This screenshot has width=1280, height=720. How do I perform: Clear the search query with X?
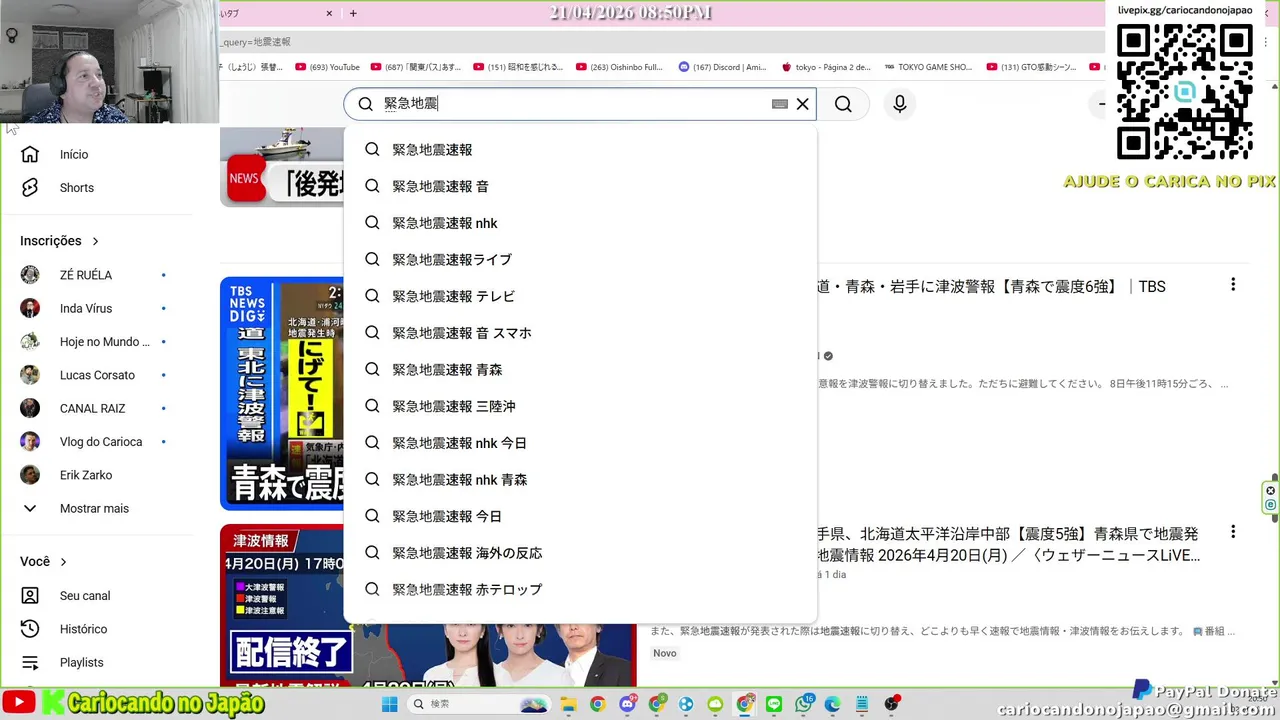click(802, 104)
